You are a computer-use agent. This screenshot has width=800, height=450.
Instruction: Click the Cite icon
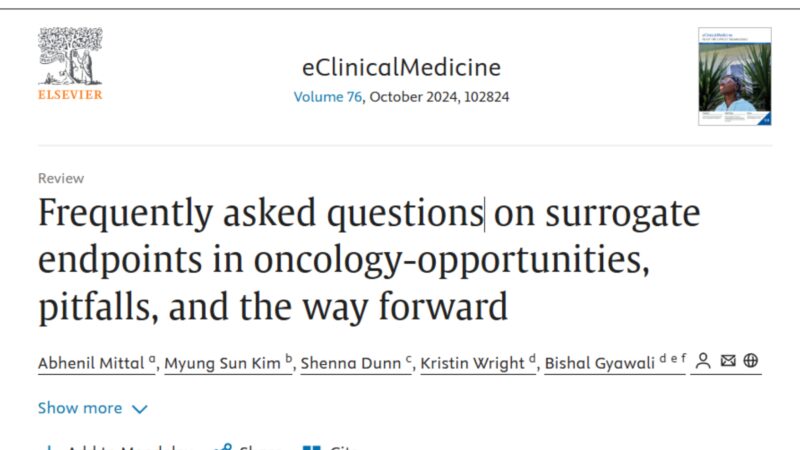(312, 447)
